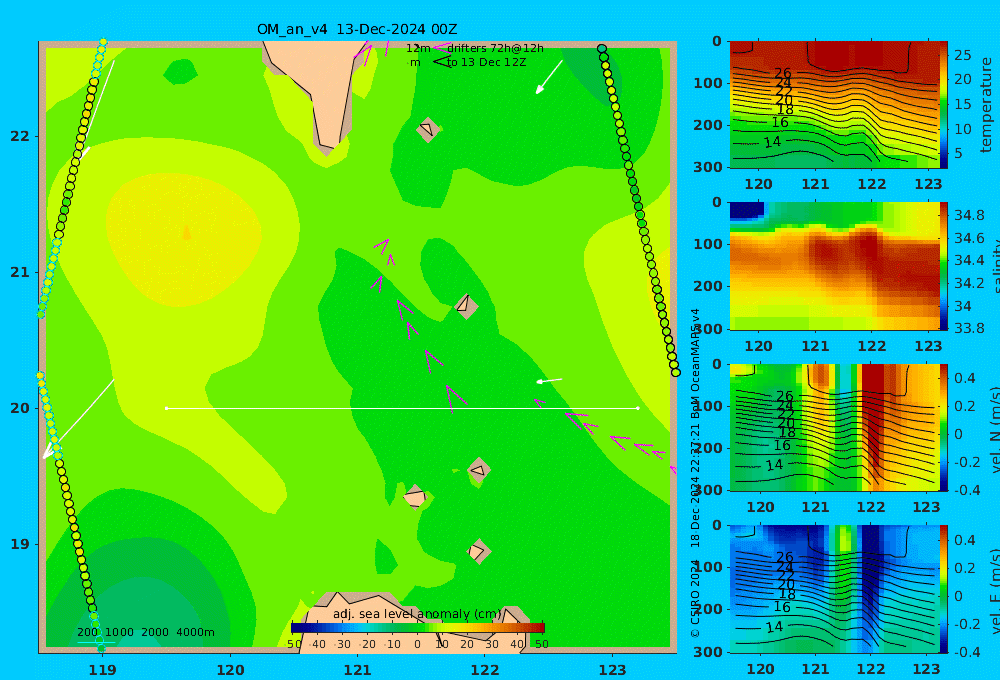
Task: Click the small island near 22°N east of Taiwan
Action: pyautogui.click(x=428, y=129)
